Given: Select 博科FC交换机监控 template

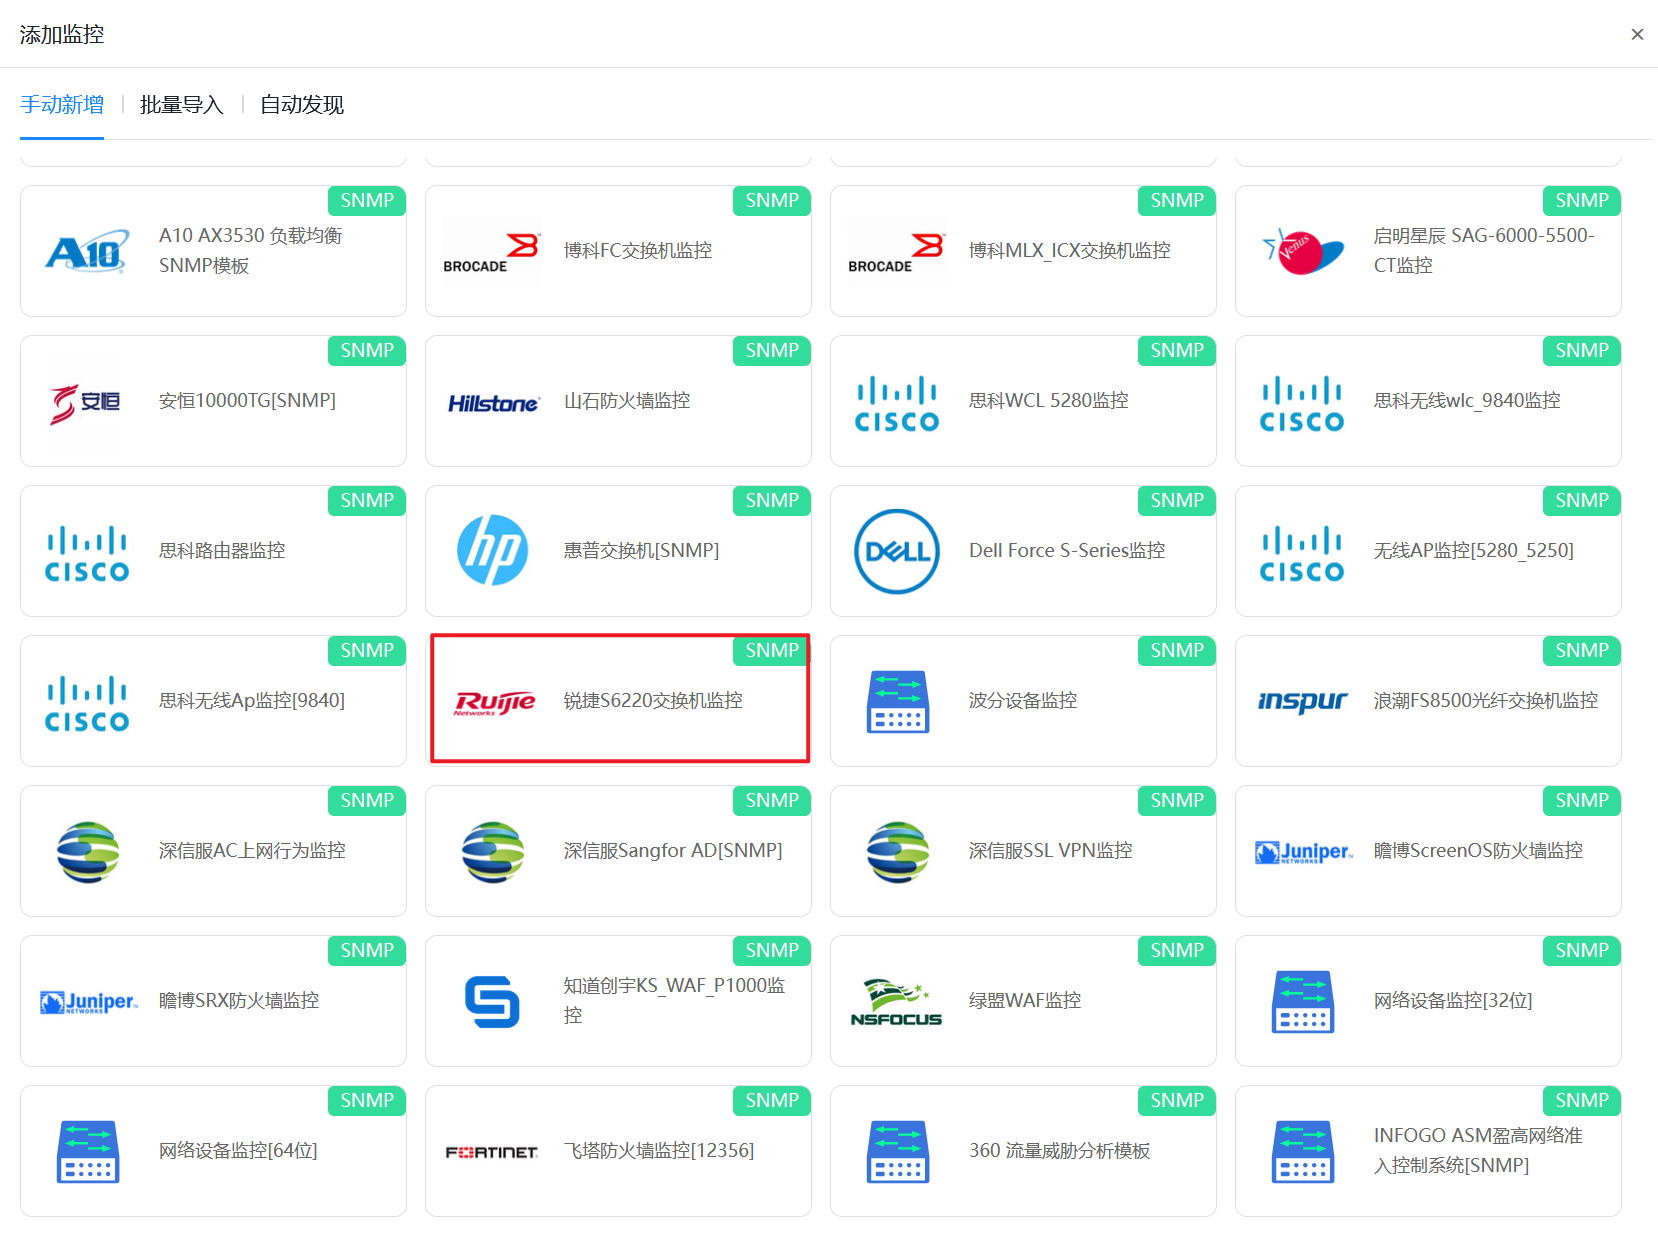Looking at the screenshot, I should pyautogui.click(x=618, y=251).
